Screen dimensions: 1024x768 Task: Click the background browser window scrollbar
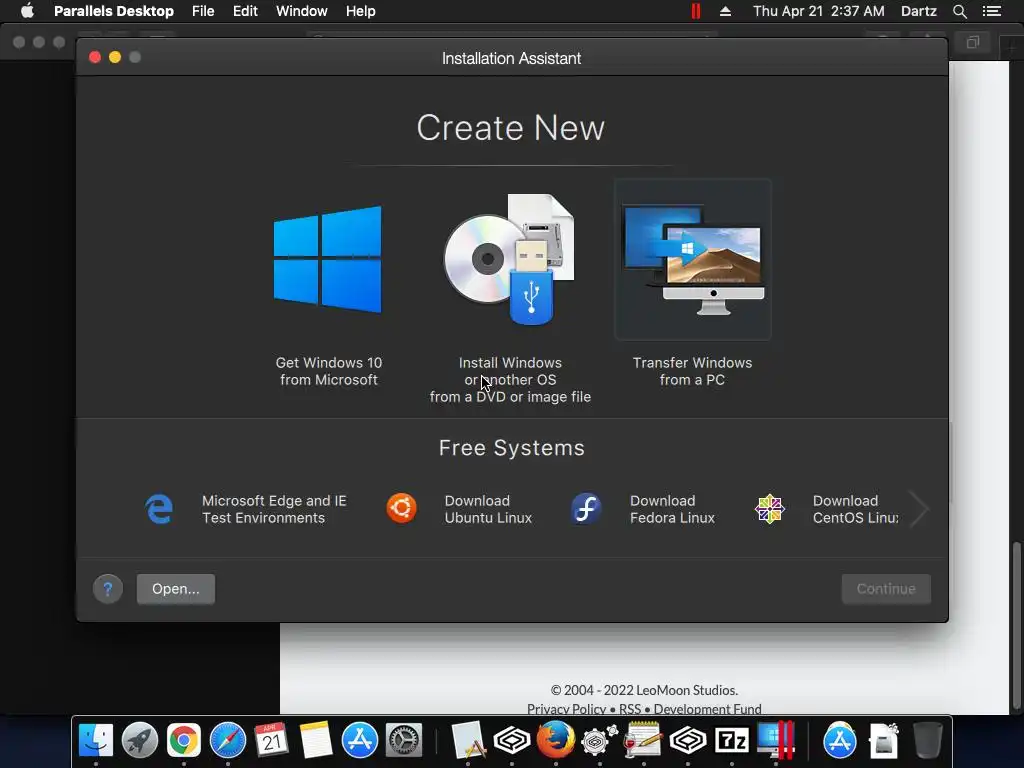pos(1016,626)
